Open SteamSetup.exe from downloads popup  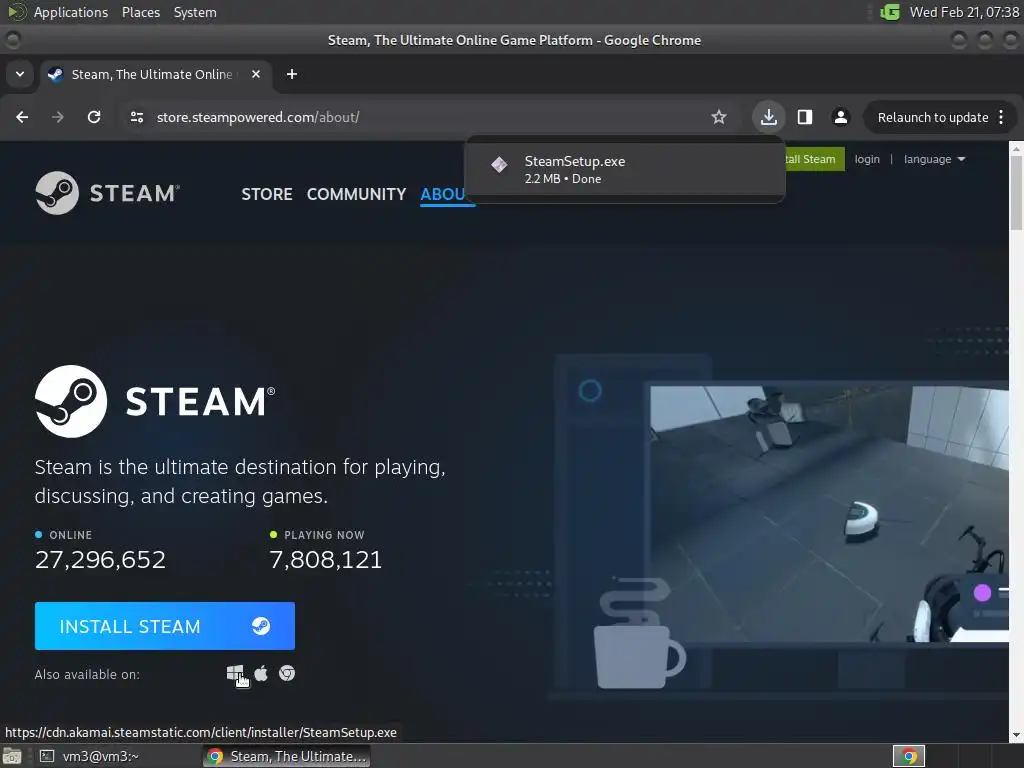(x=625, y=170)
